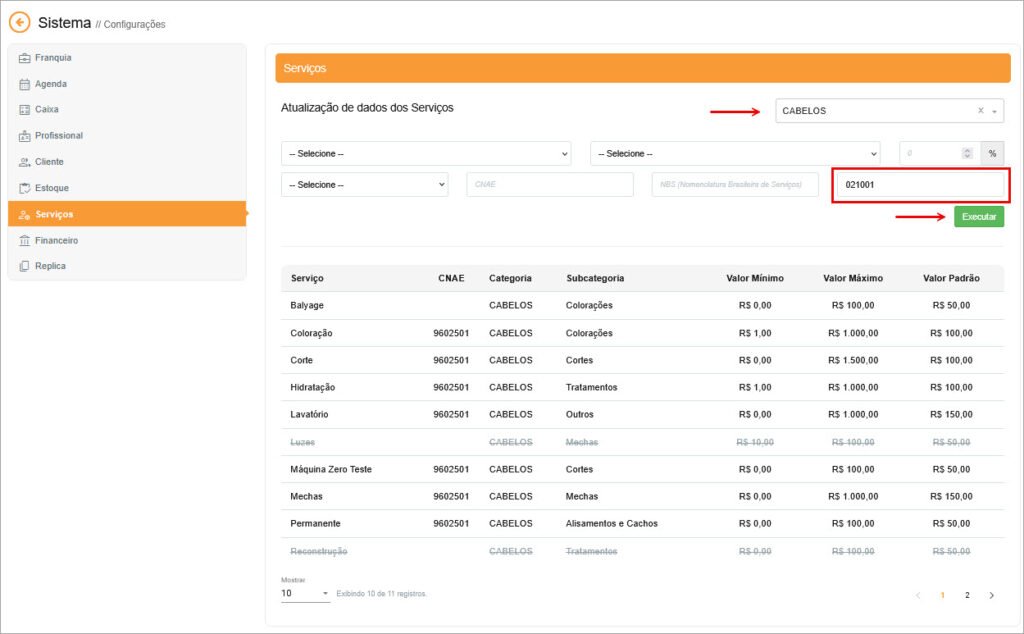Click the Financeiro bank icon

pos(25,241)
